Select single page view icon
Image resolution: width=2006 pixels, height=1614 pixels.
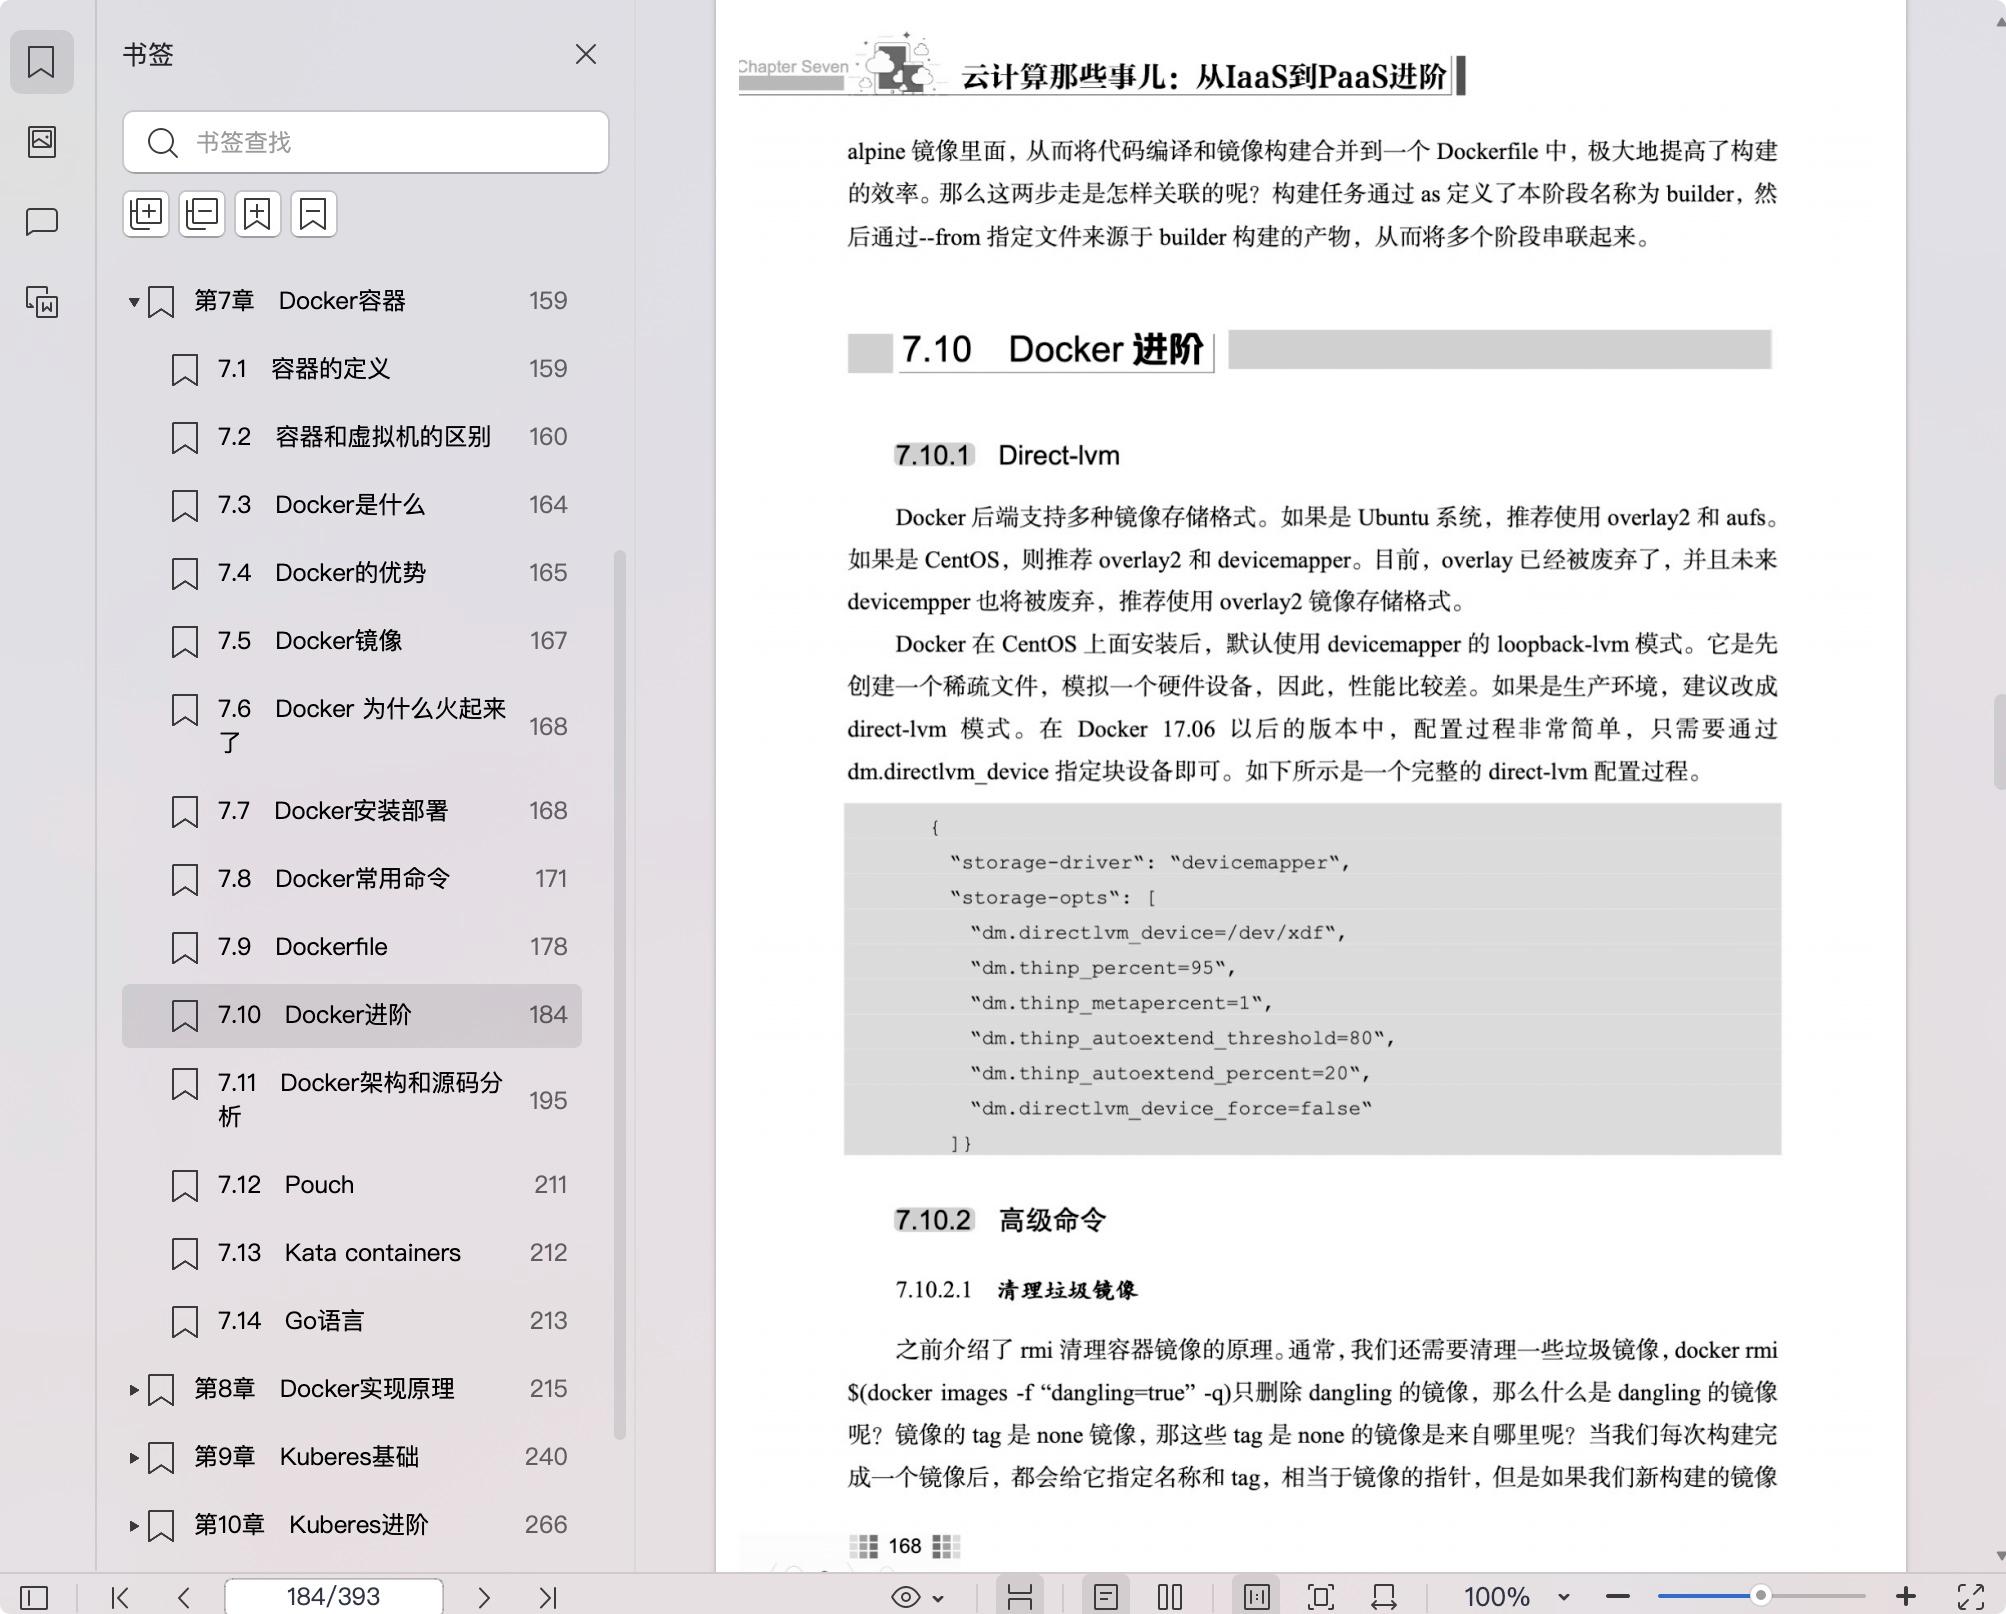tap(1106, 1597)
